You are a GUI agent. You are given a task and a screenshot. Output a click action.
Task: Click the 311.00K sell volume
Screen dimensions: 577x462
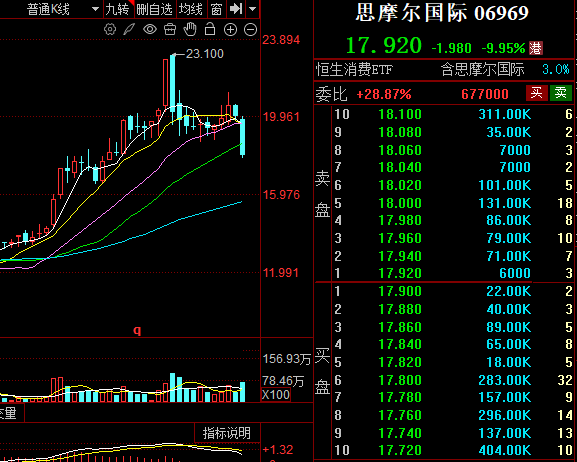click(505, 114)
